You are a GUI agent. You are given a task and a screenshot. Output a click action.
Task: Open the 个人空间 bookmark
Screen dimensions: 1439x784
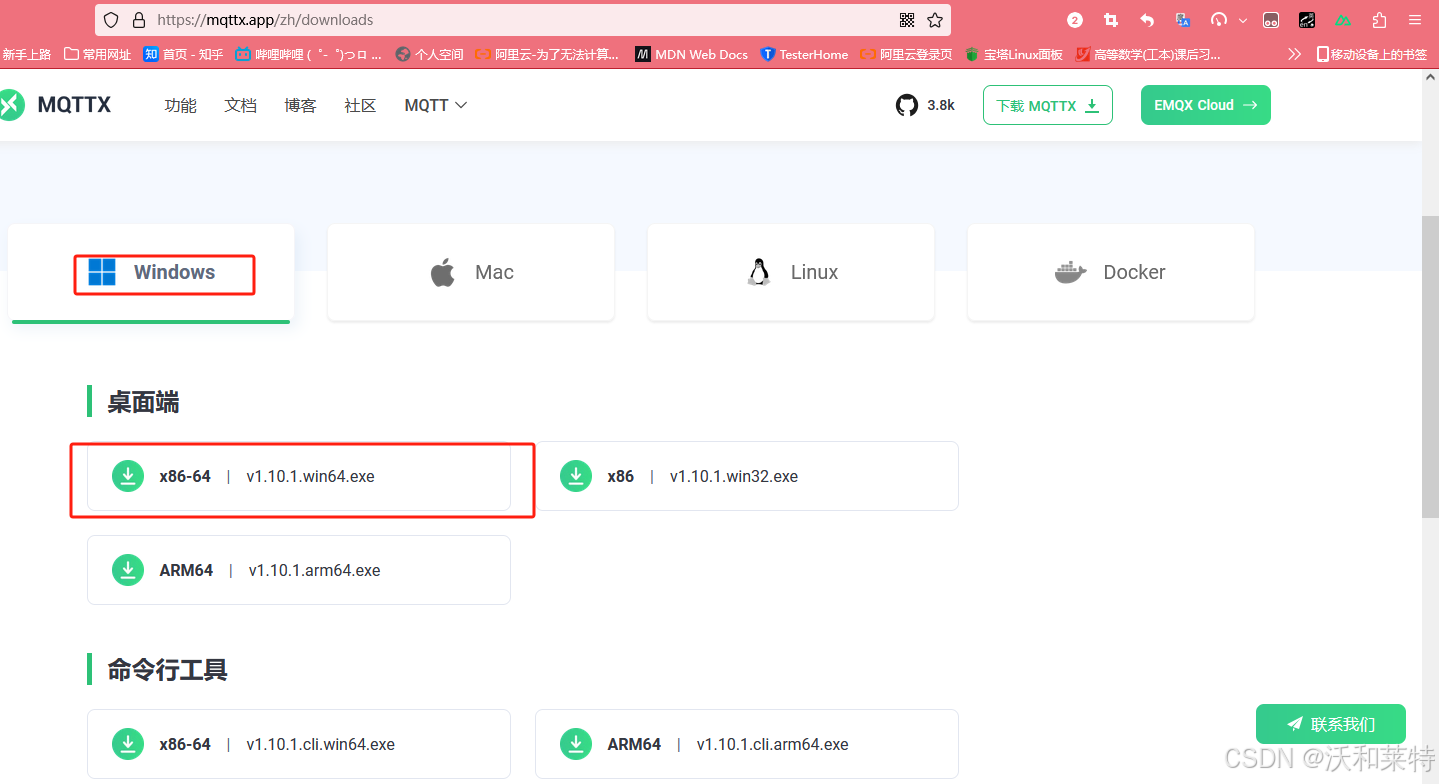(429, 54)
